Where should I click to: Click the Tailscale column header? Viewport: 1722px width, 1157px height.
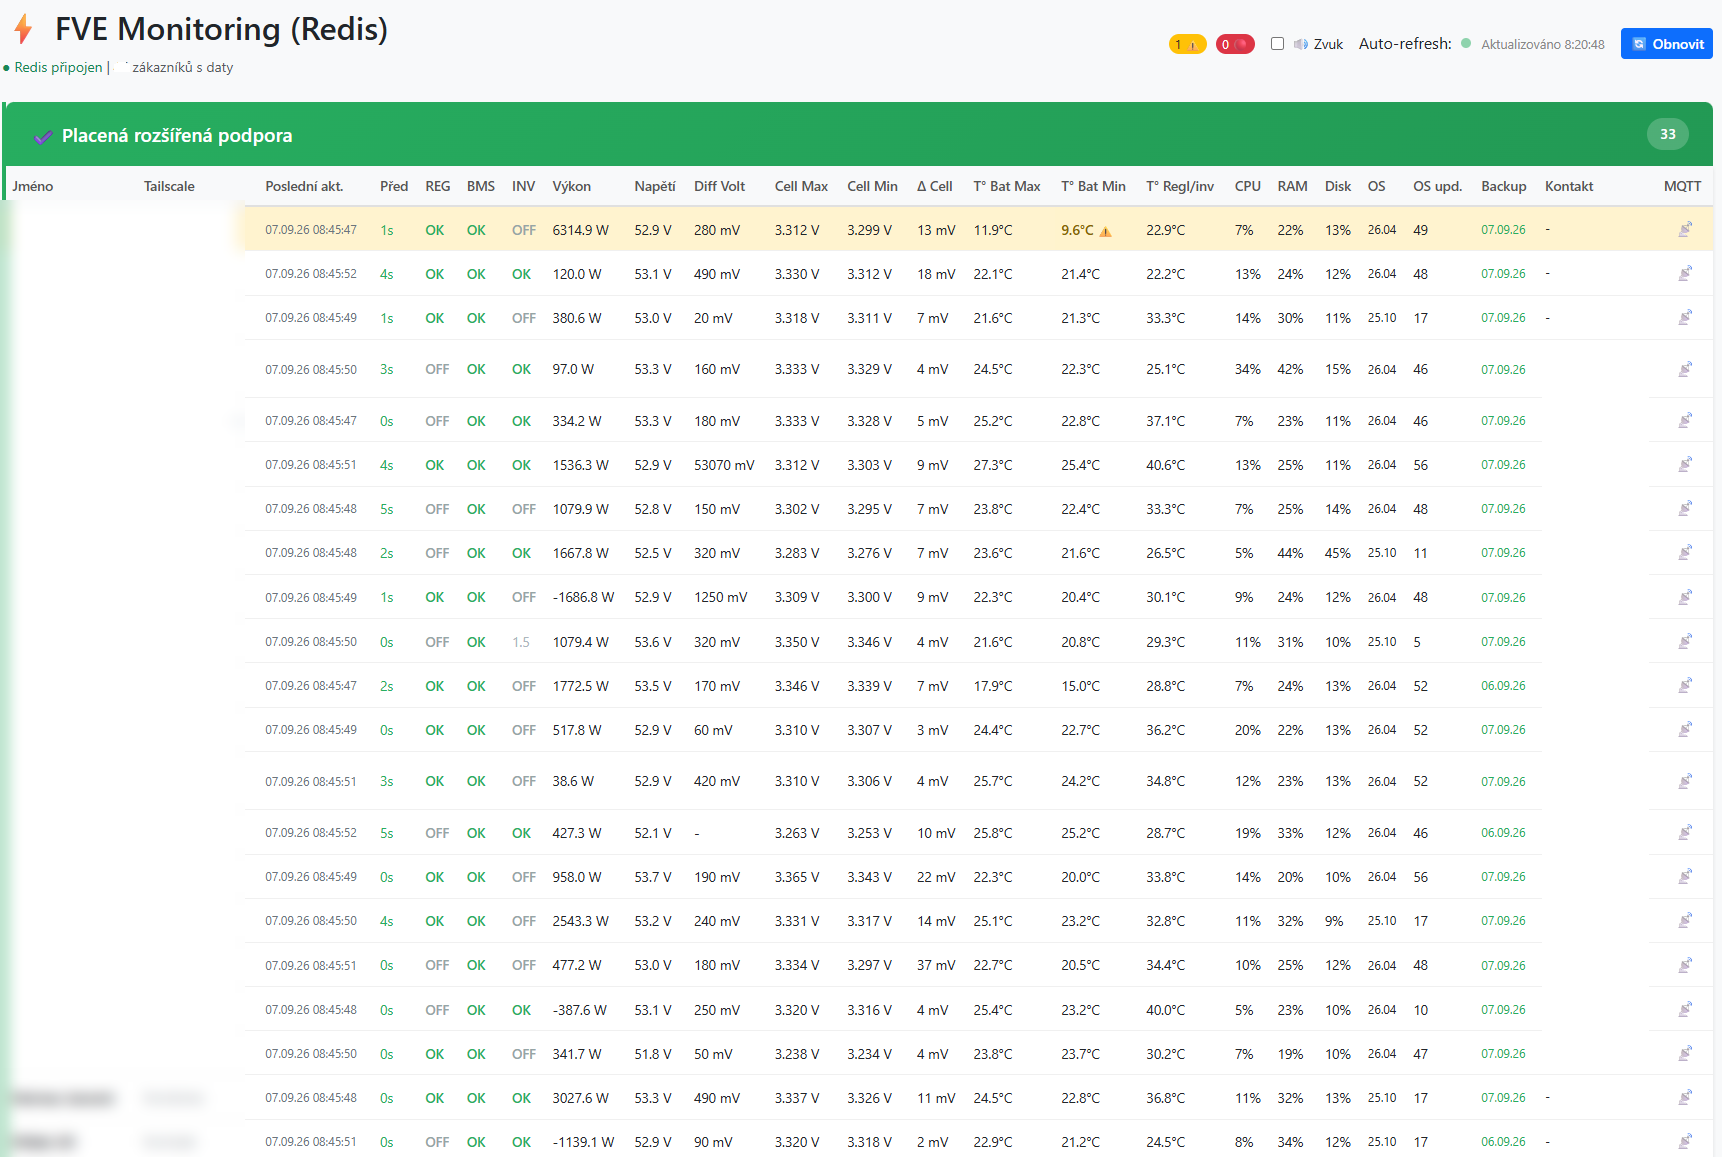pos(169,186)
